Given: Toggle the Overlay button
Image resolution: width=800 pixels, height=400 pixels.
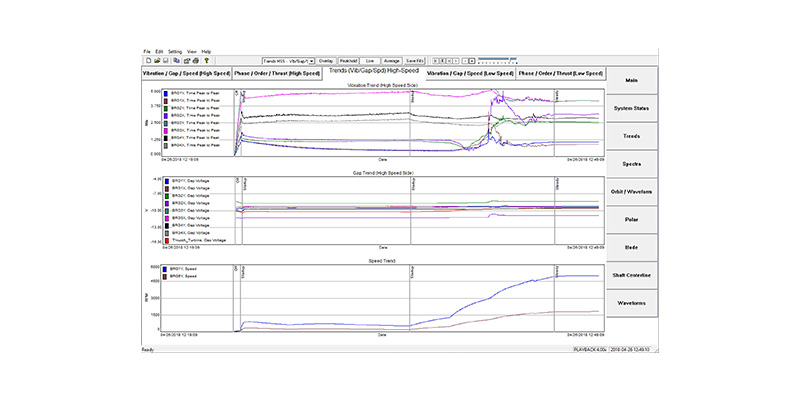Looking at the screenshot, I should tap(326, 60).
